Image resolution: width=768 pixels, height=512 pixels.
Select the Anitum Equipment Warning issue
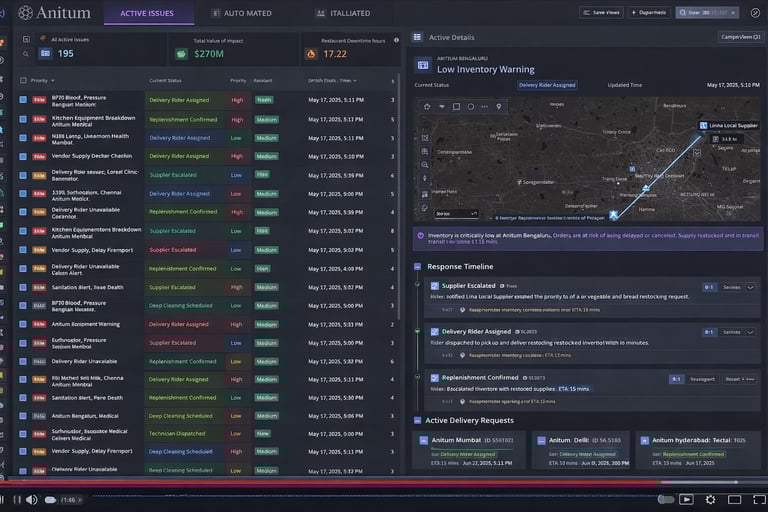pos(86,324)
